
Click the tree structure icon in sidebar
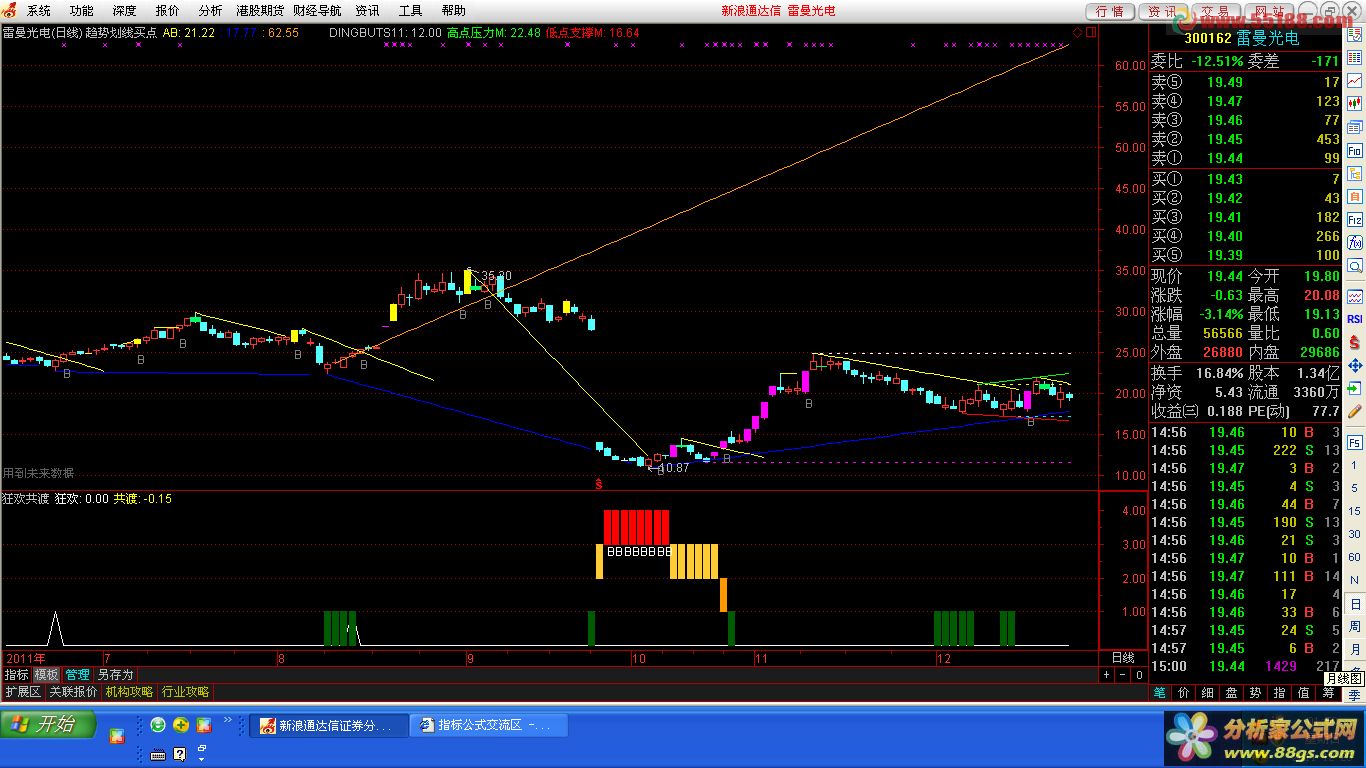1355,173
